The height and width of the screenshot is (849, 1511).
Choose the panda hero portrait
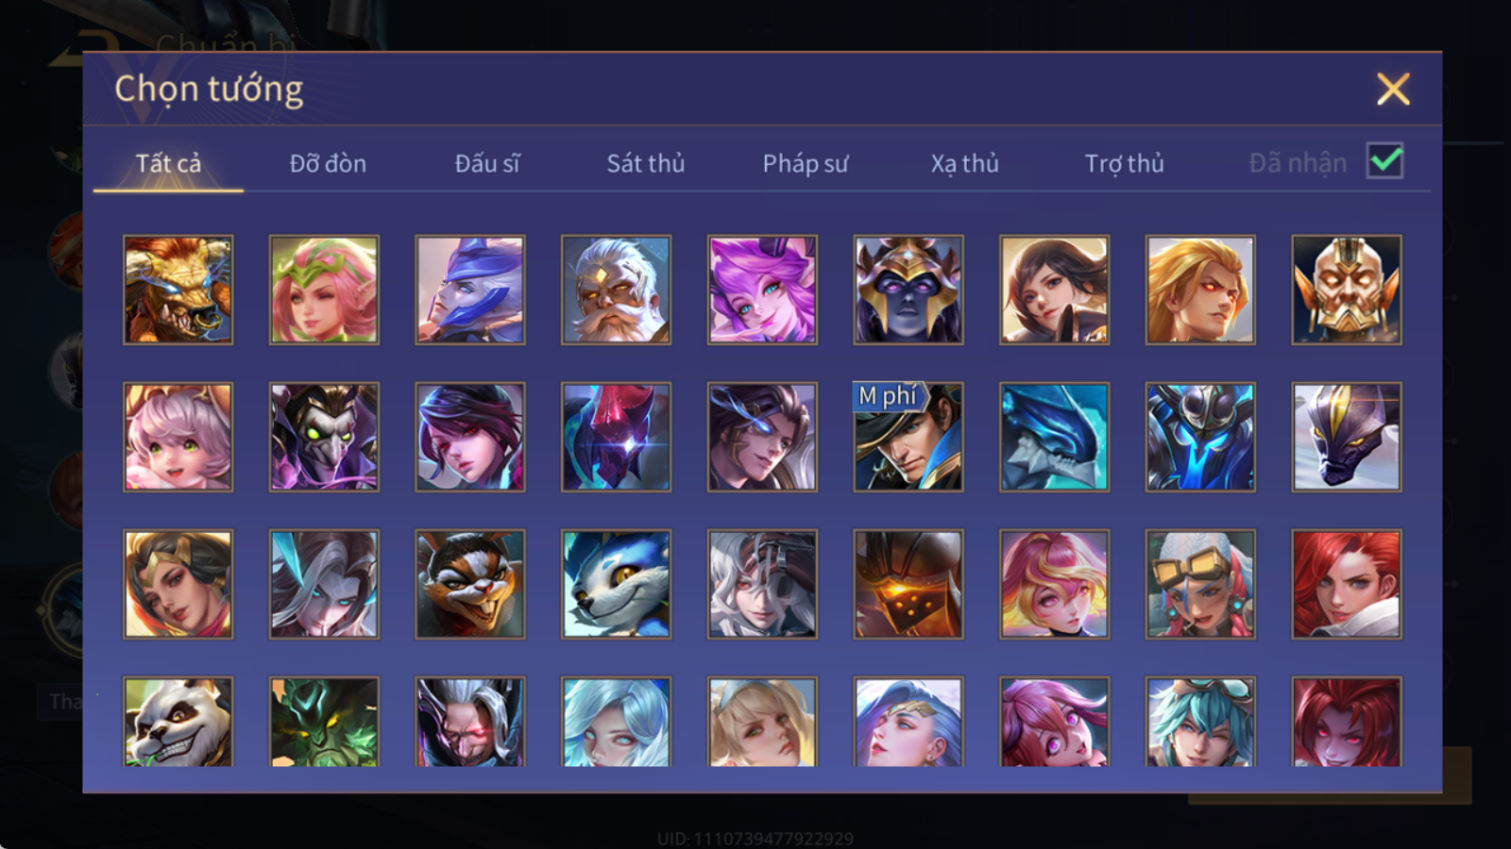[x=178, y=722]
